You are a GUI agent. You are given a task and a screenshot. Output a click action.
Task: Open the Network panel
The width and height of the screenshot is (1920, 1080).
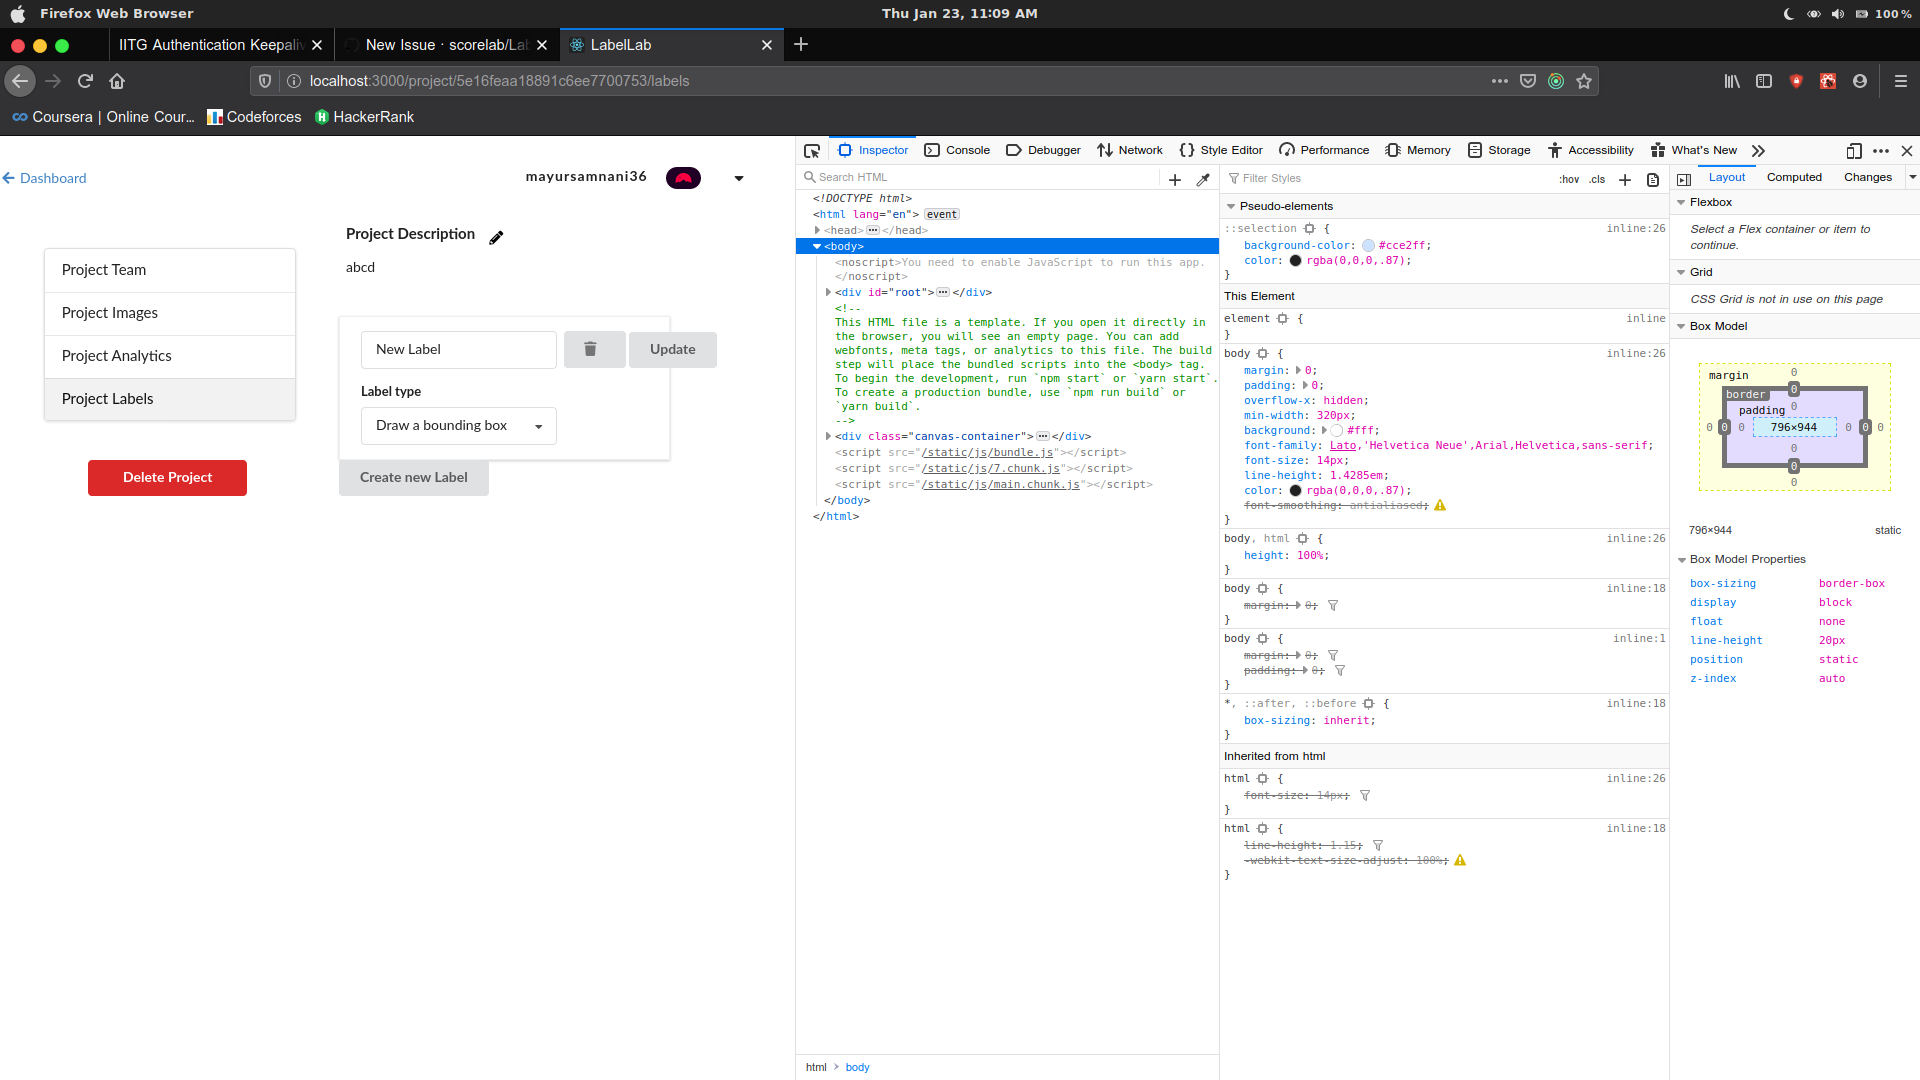tap(1130, 150)
